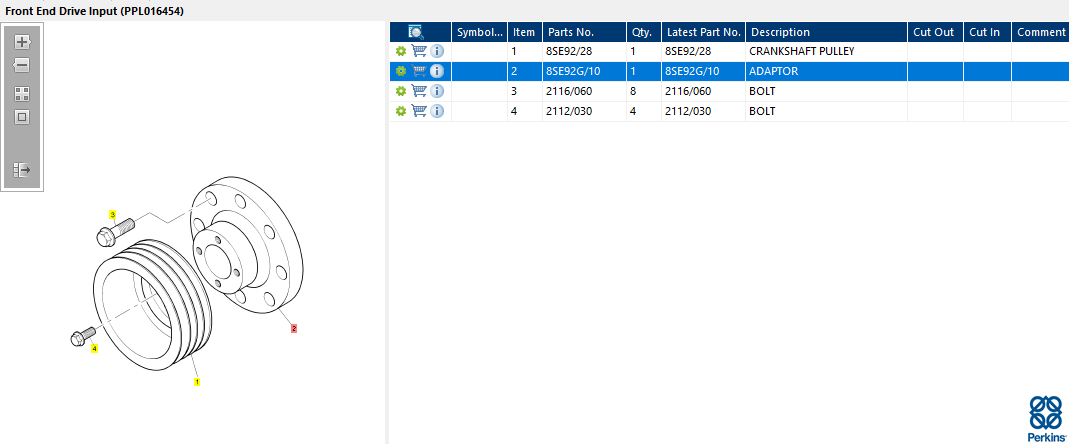Click the search icon in table header

point(416,32)
